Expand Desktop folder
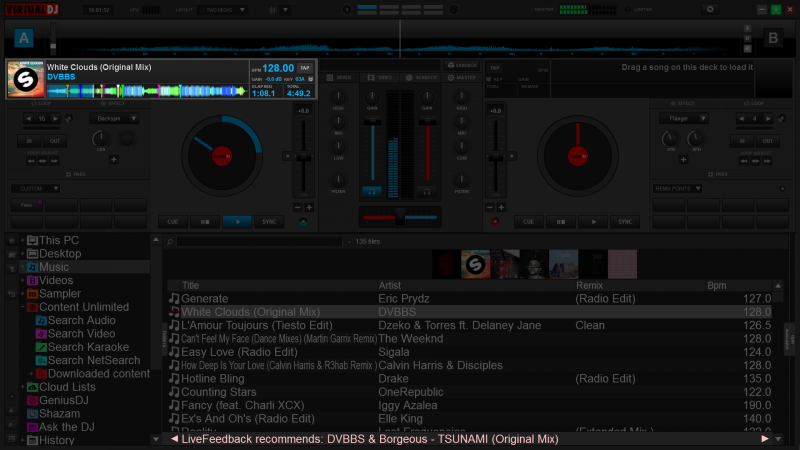This screenshot has width=800, height=450. coord(22,254)
